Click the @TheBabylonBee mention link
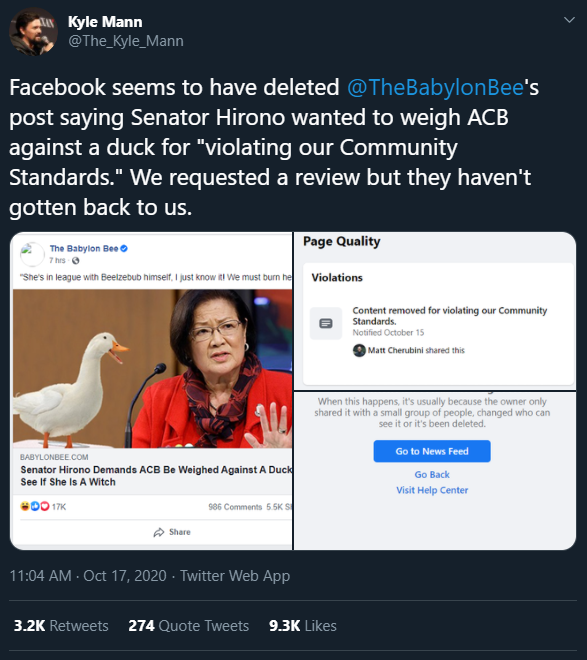Screen dimensions: 587x660 tap(435, 87)
